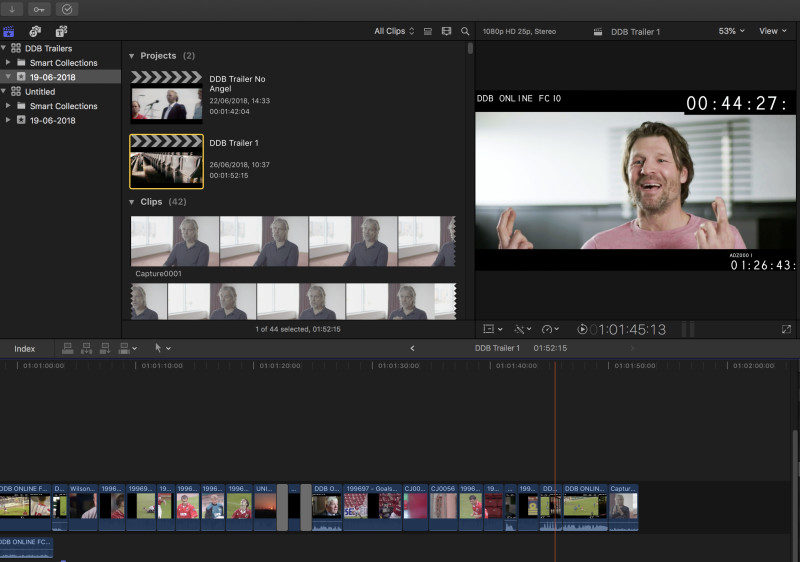The height and width of the screenshot is (562, 800).
Task: Select the DDB Trailers library row
Action: click(60, 48)
